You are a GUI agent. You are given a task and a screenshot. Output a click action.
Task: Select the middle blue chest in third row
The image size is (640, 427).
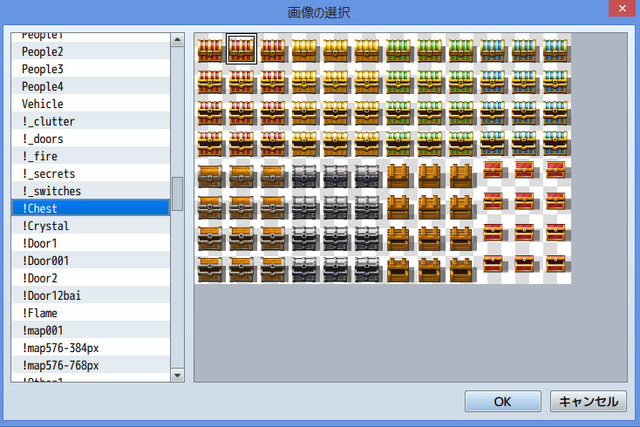coord(524,113)
